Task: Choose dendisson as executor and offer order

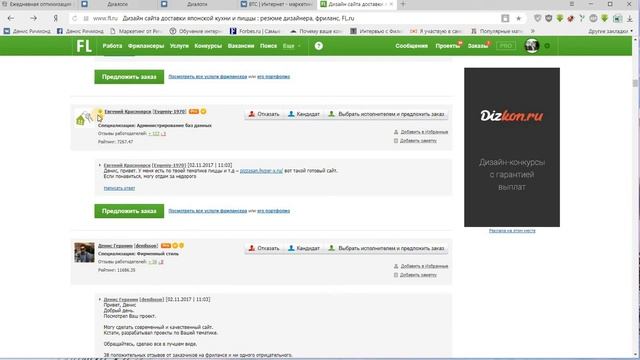Action: pos(387,248)
